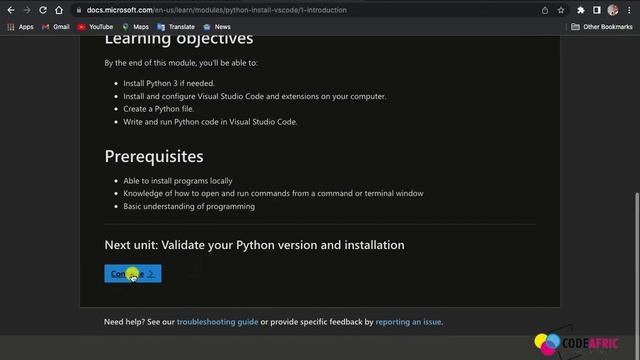
Task: Click 'Install and configure Visual Studio Code' bullet
Action: [255, 96]
